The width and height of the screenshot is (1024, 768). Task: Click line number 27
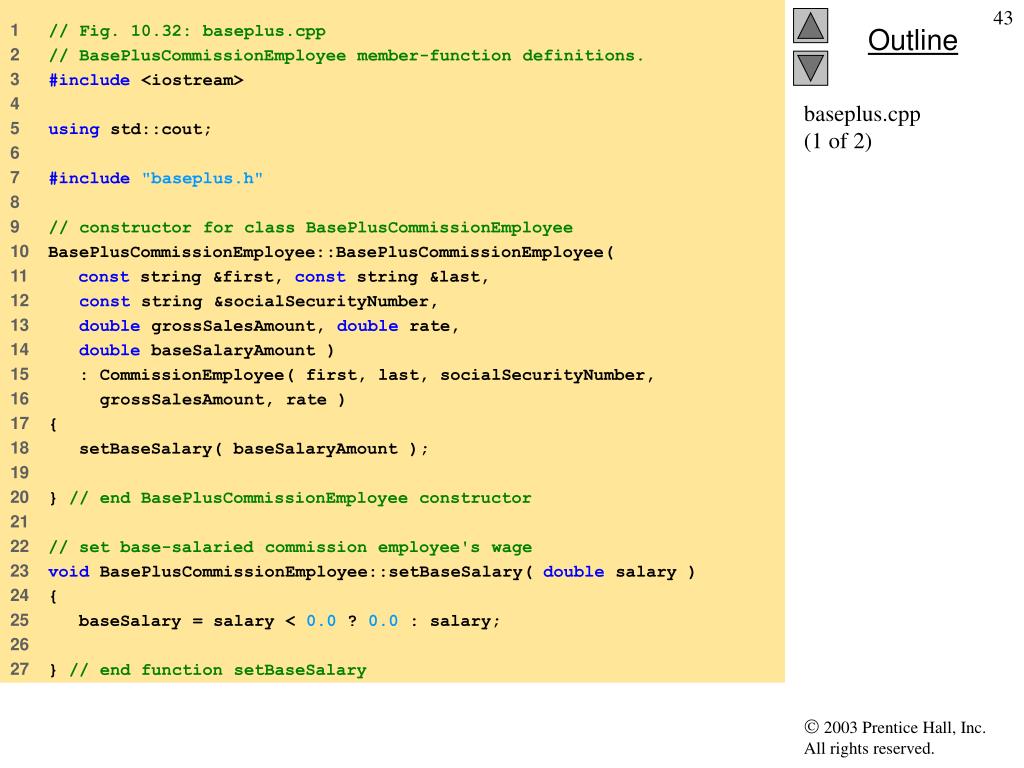click(x=20, y=669)
